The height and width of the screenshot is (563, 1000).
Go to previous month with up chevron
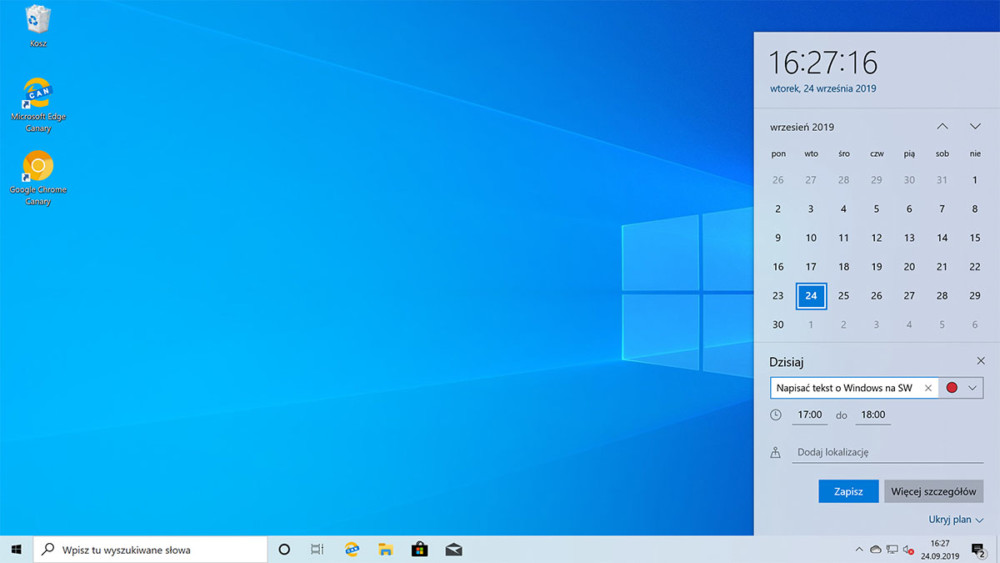(x=942, y=126)
